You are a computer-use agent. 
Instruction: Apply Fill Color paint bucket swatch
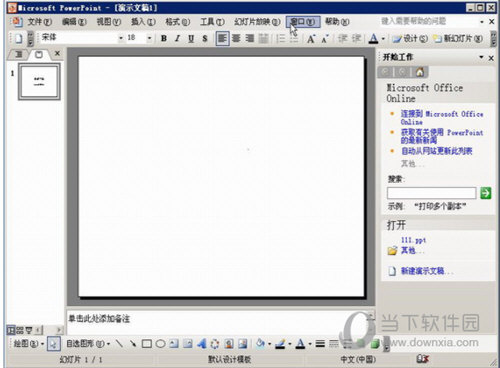(261, 344)
